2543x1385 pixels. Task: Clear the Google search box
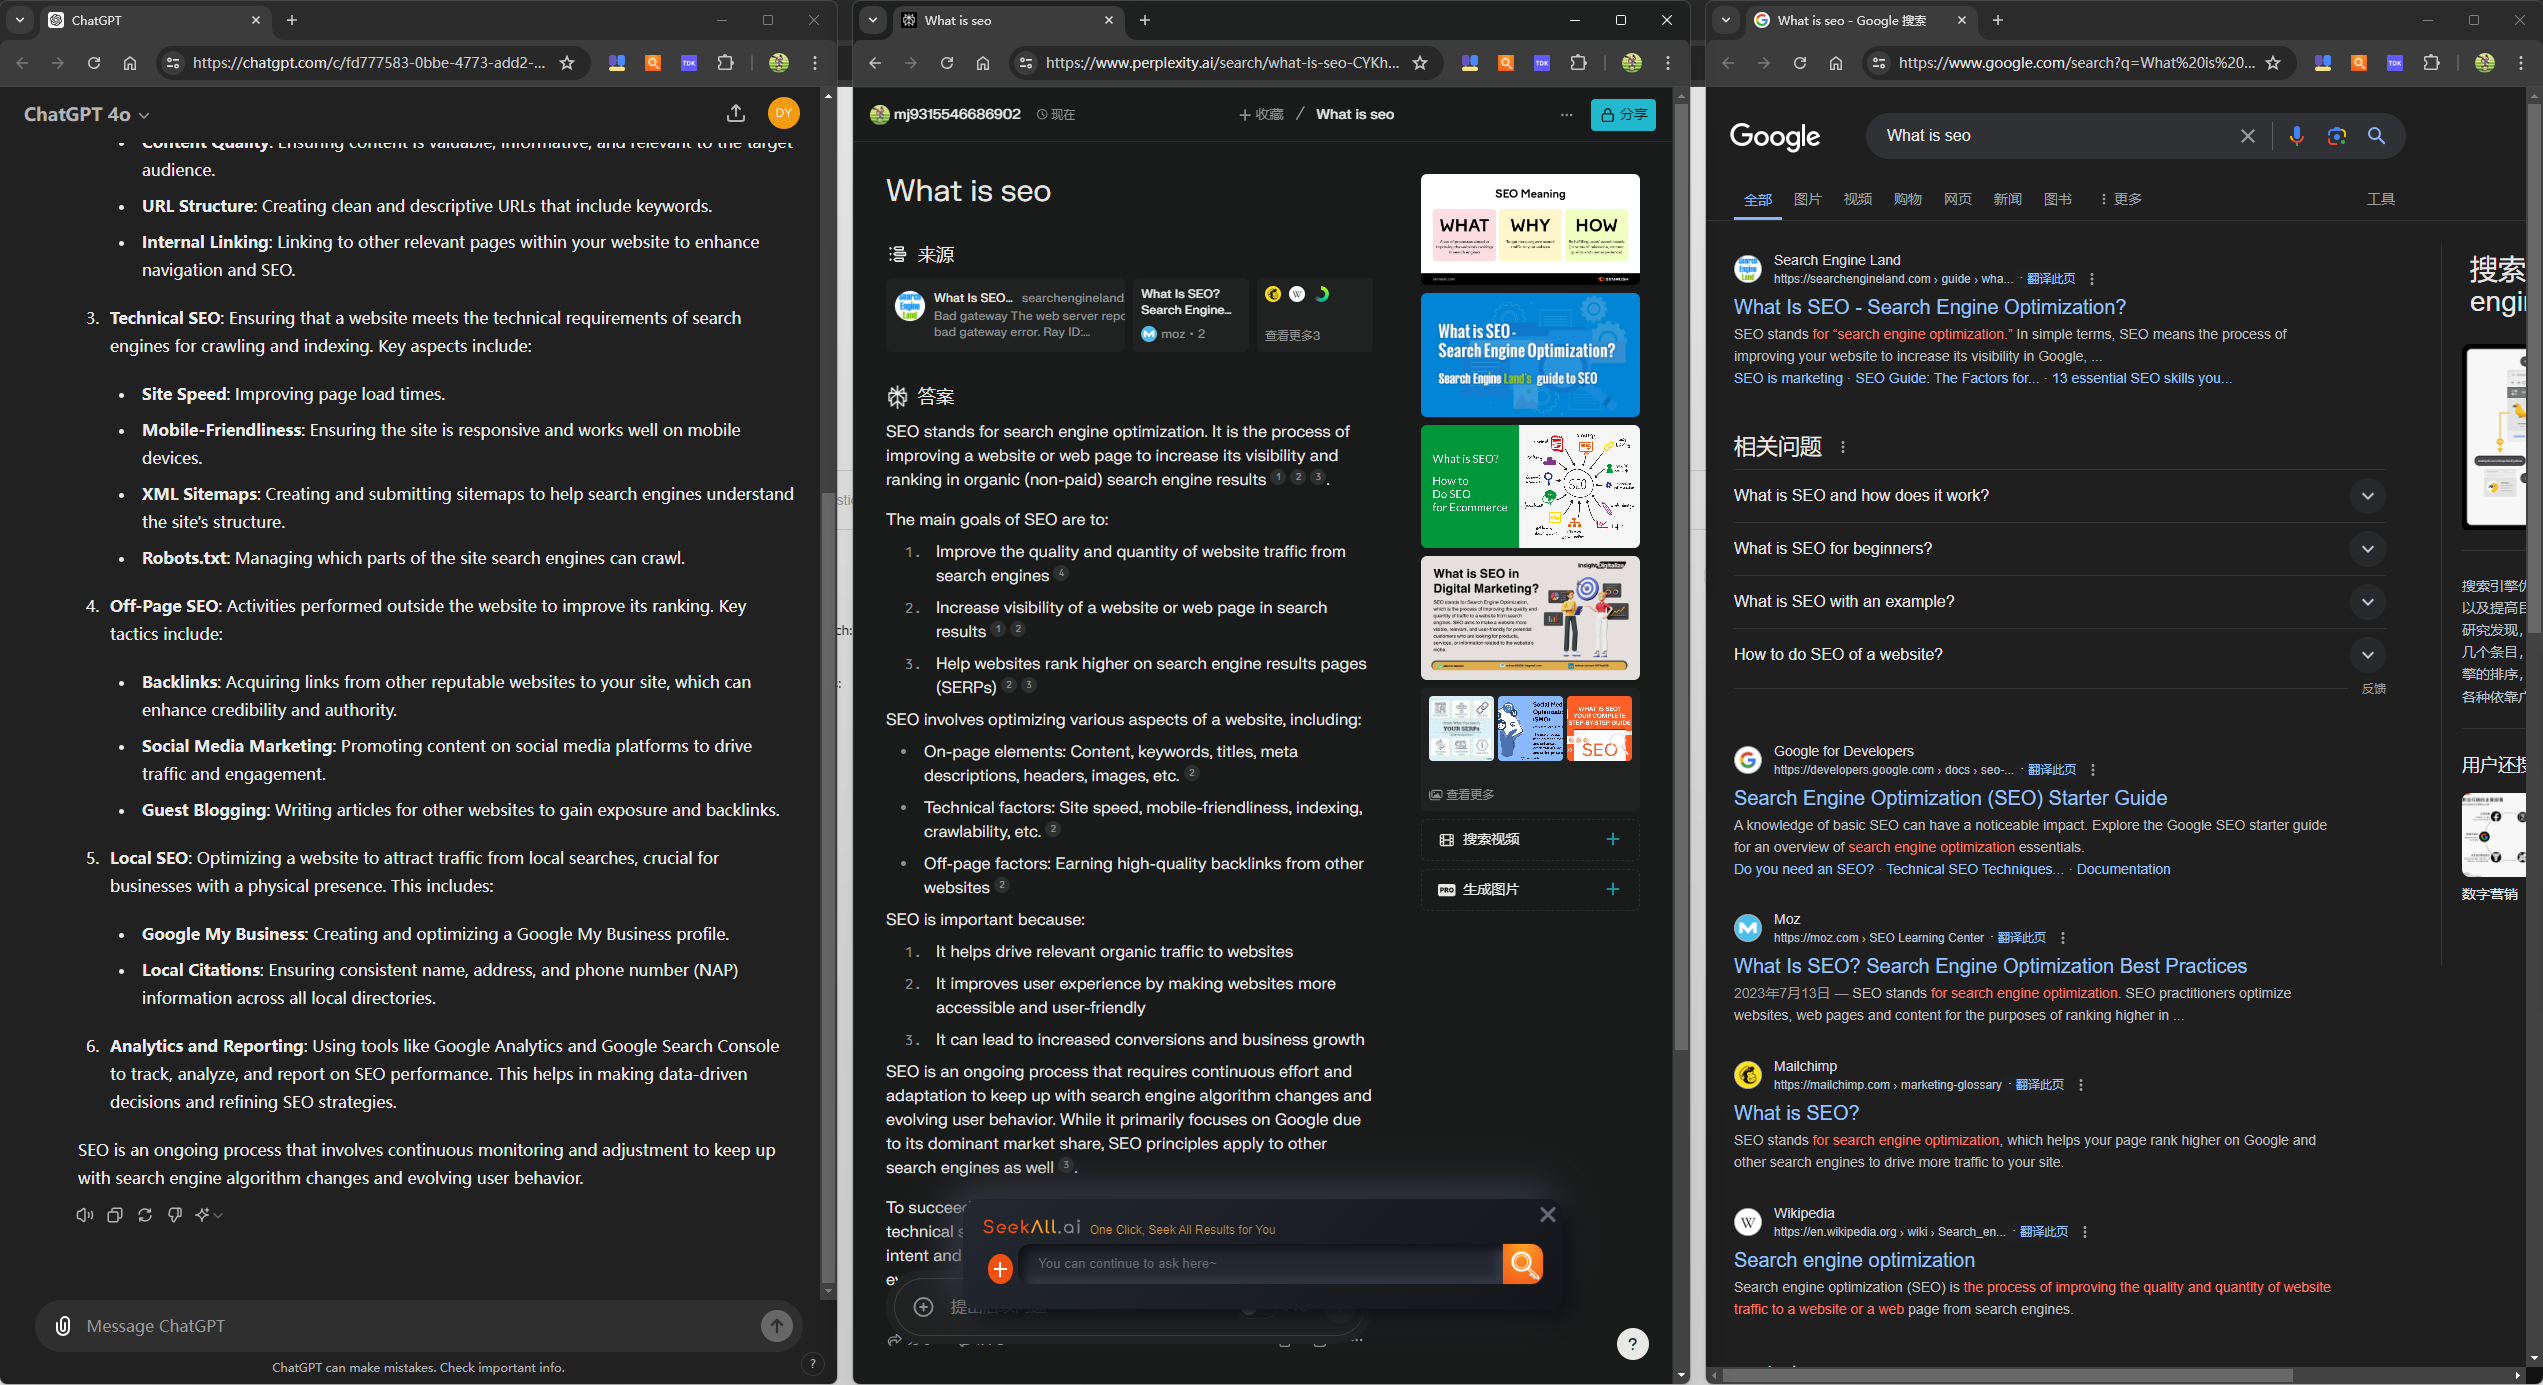pos(2248,136)
